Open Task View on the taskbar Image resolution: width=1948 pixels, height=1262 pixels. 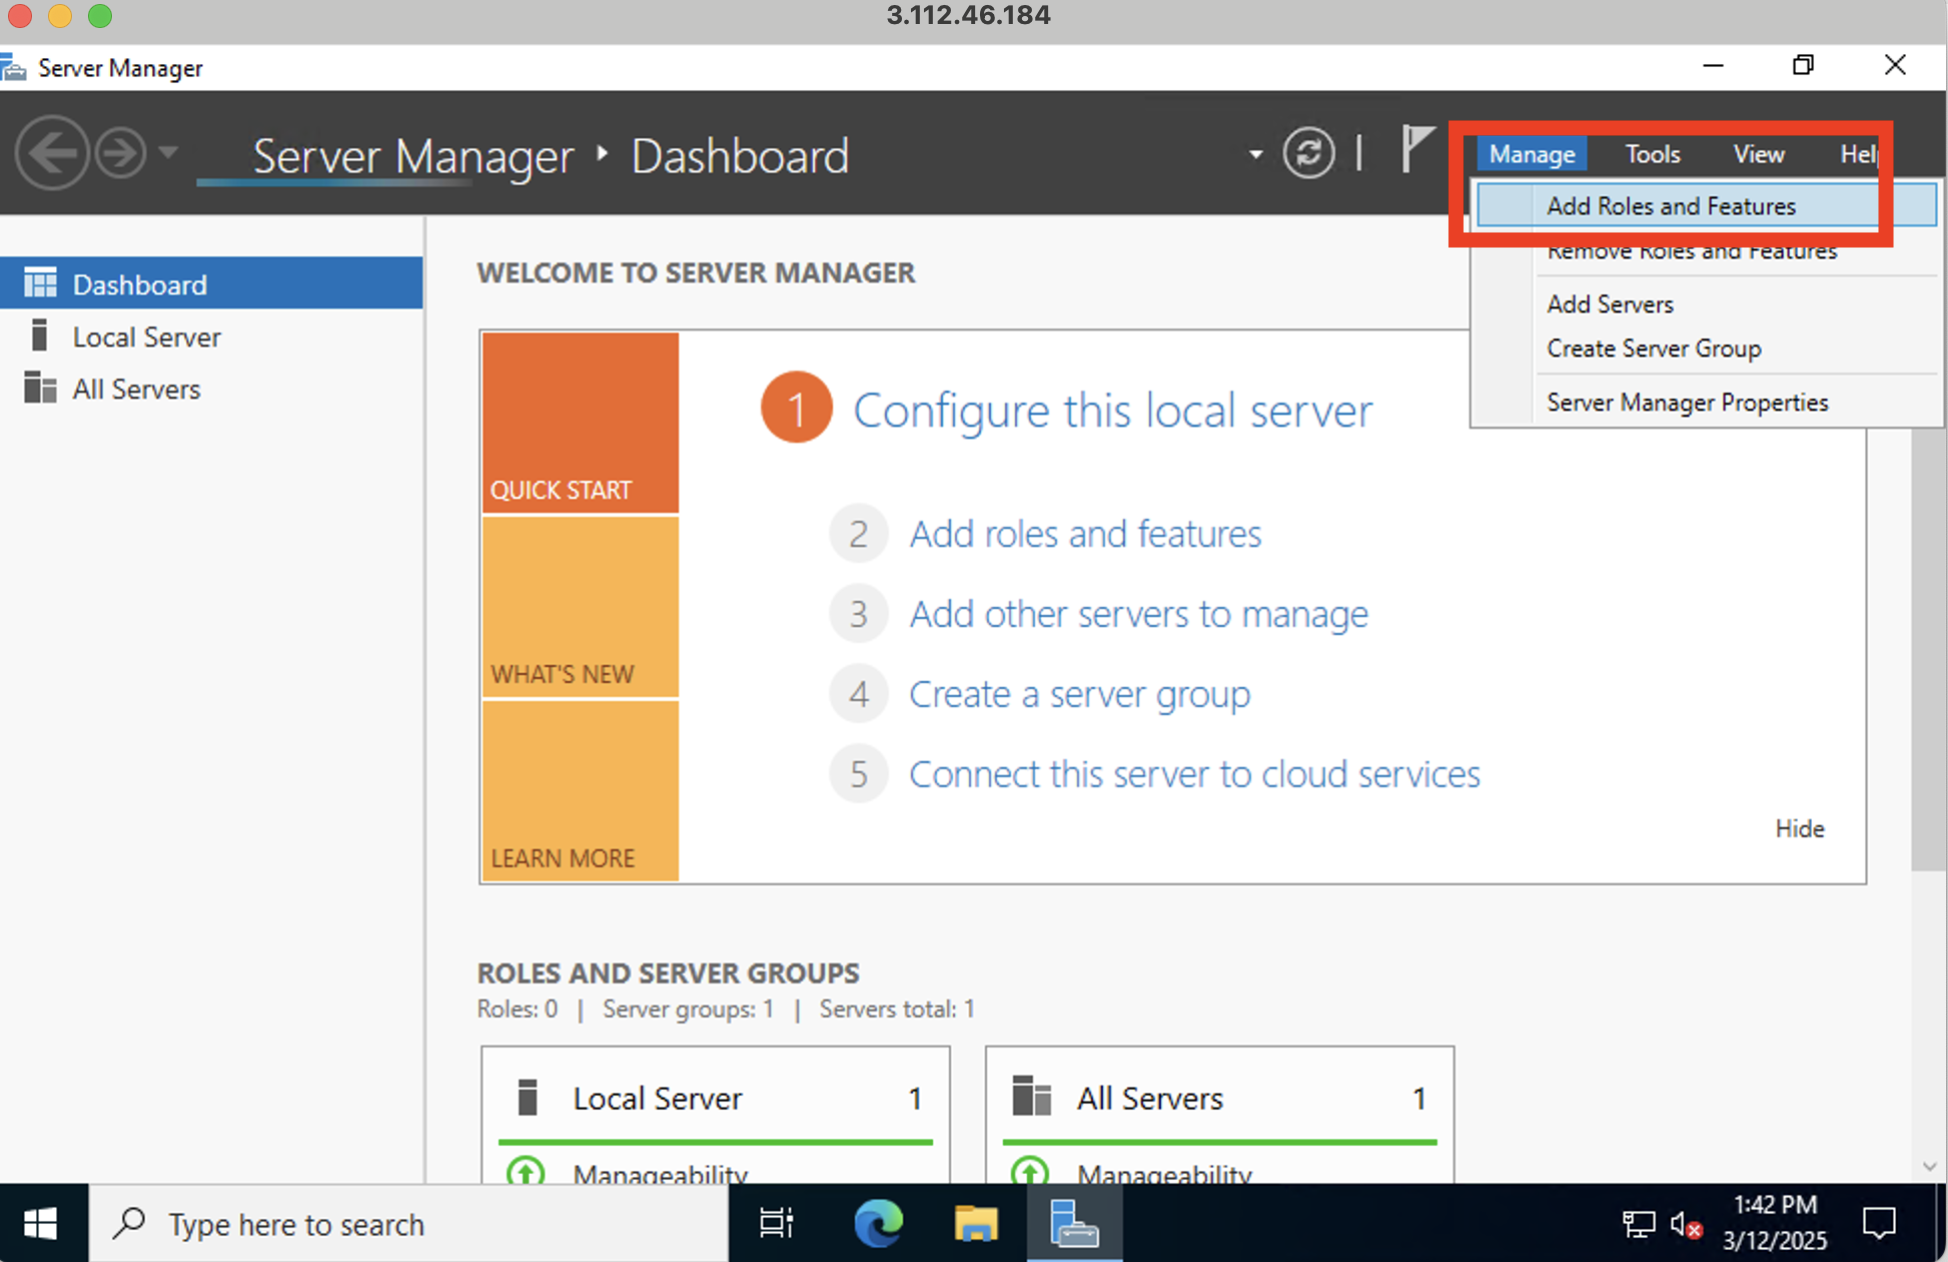(x=776, y=1223)
